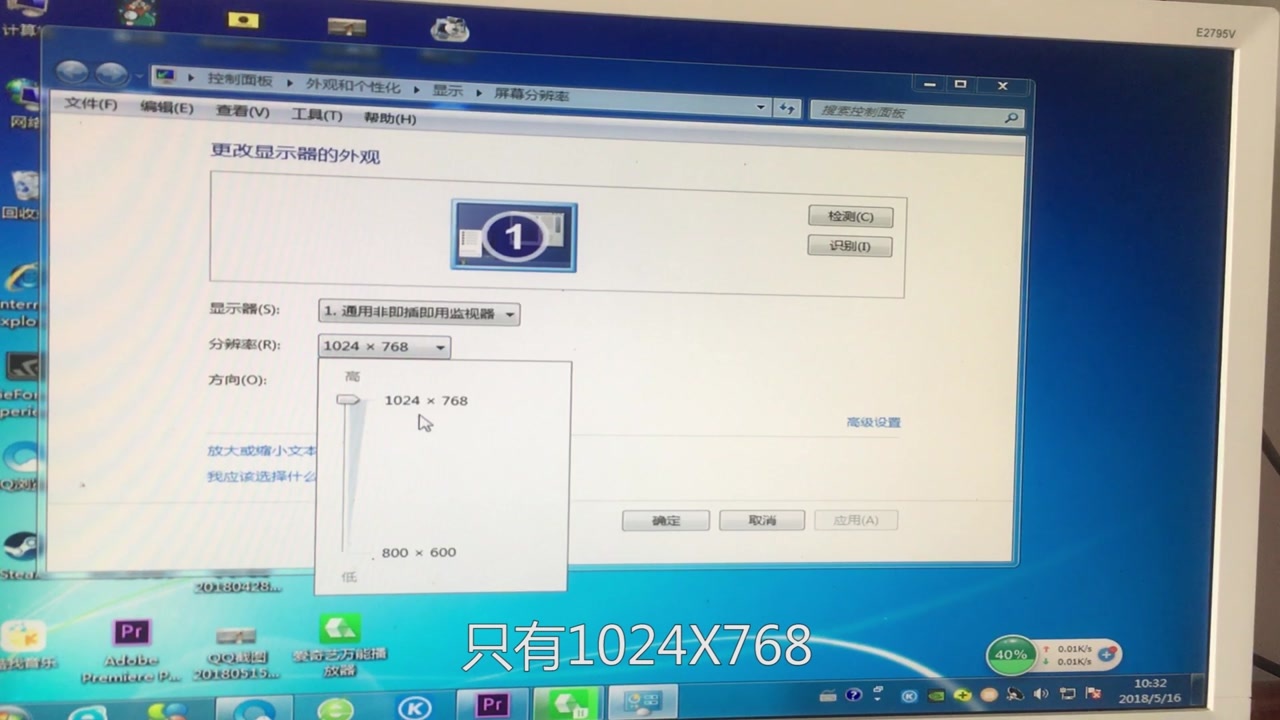The width and height of the screenshot is (1280, 720).
Task: Open Internet Explorer desktop shortcut
Action: tap(20, 294)
